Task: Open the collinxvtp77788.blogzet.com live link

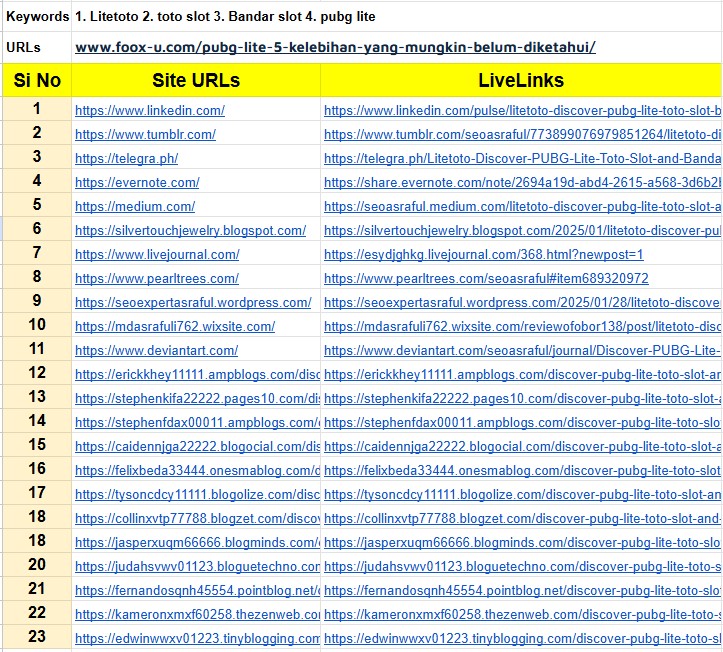Action: pos(522,518)
